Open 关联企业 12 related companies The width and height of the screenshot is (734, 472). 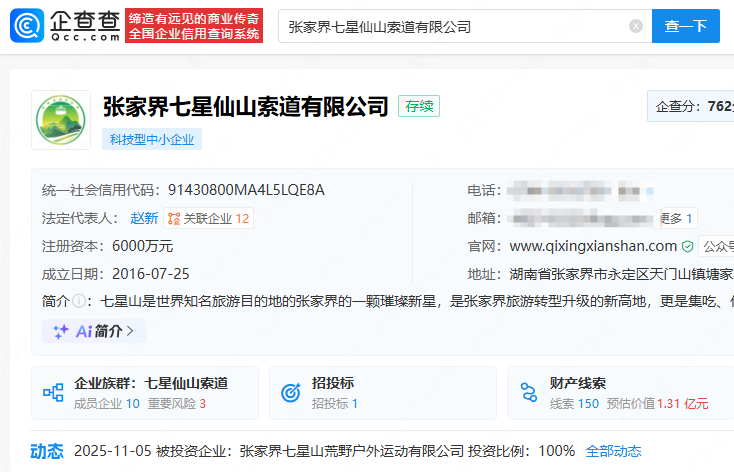(x=208, y=218)
